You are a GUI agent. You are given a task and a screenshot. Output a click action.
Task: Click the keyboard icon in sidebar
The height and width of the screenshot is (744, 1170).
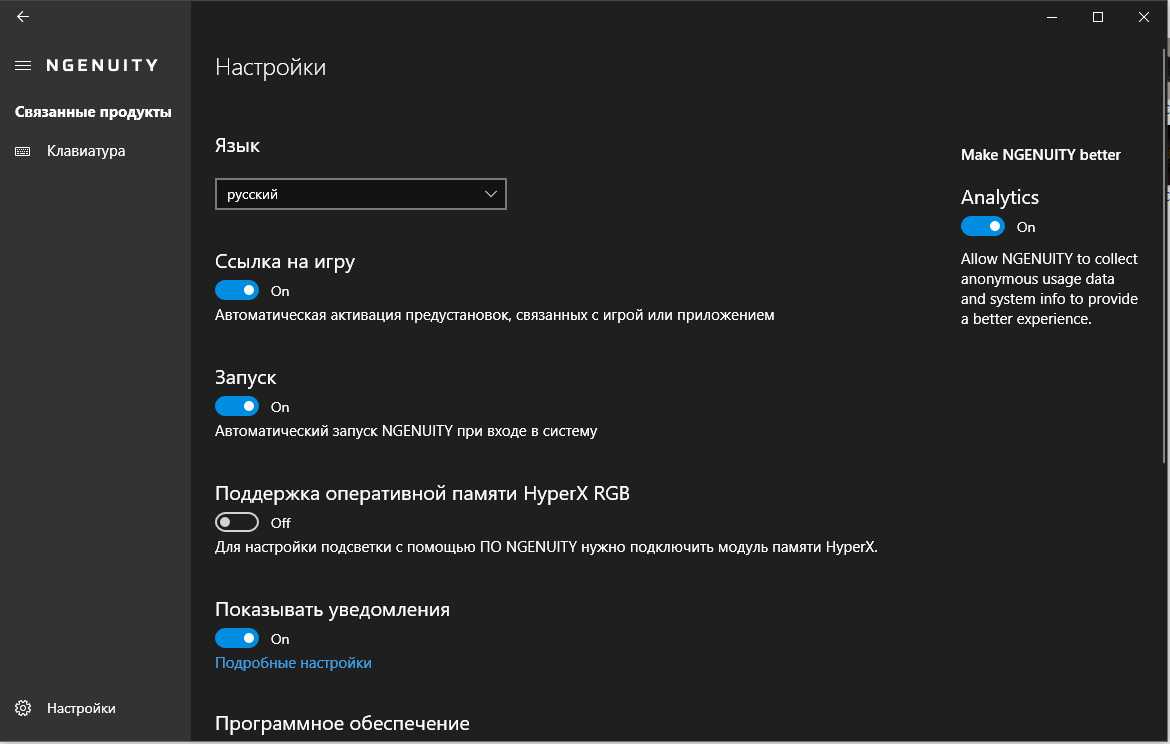(23, 151)
